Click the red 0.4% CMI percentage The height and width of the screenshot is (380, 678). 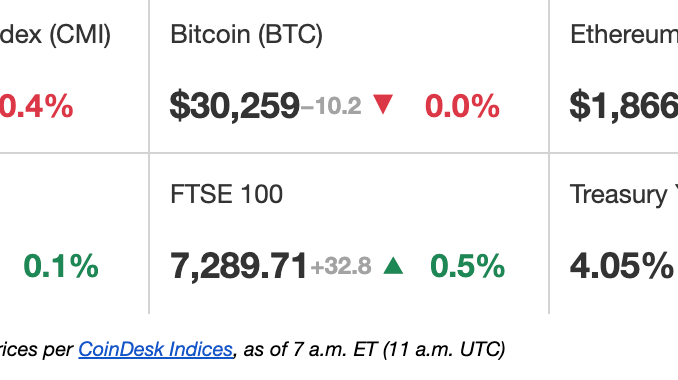36,106
